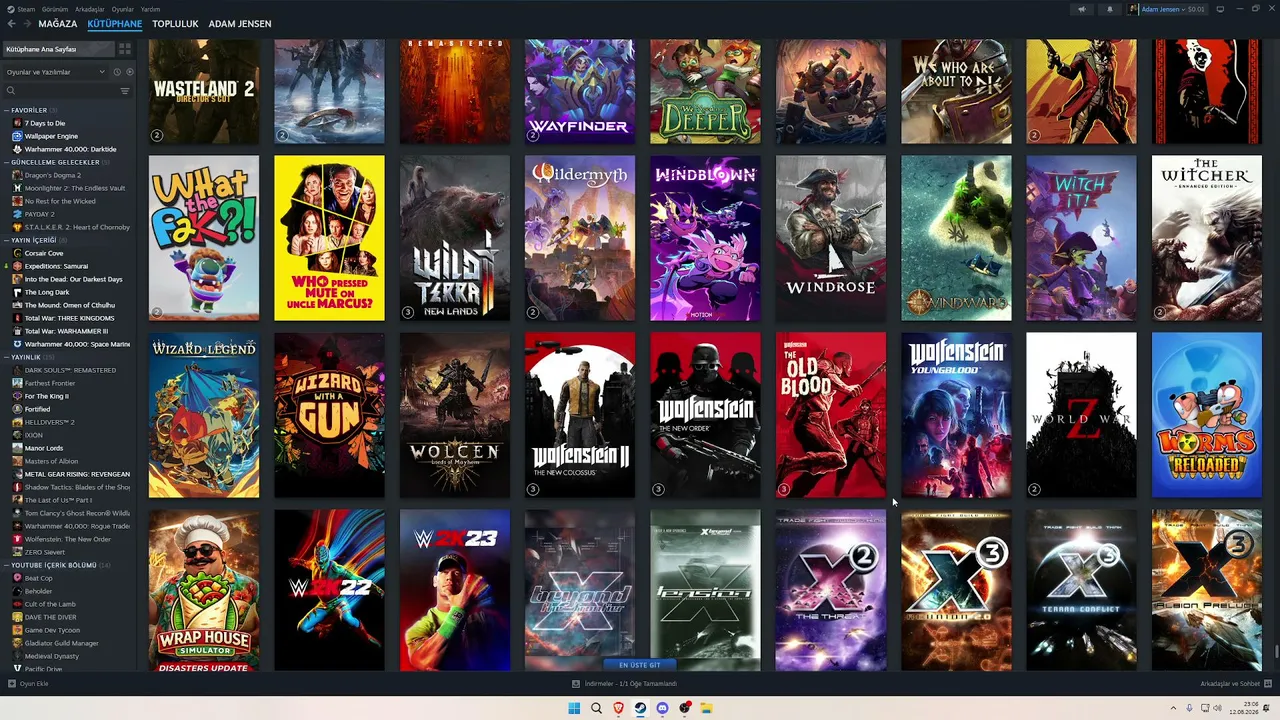Screen dimensions: 1280x720
Task: Open the Arkadaşlar menu
Action: (x=89, y=9)
